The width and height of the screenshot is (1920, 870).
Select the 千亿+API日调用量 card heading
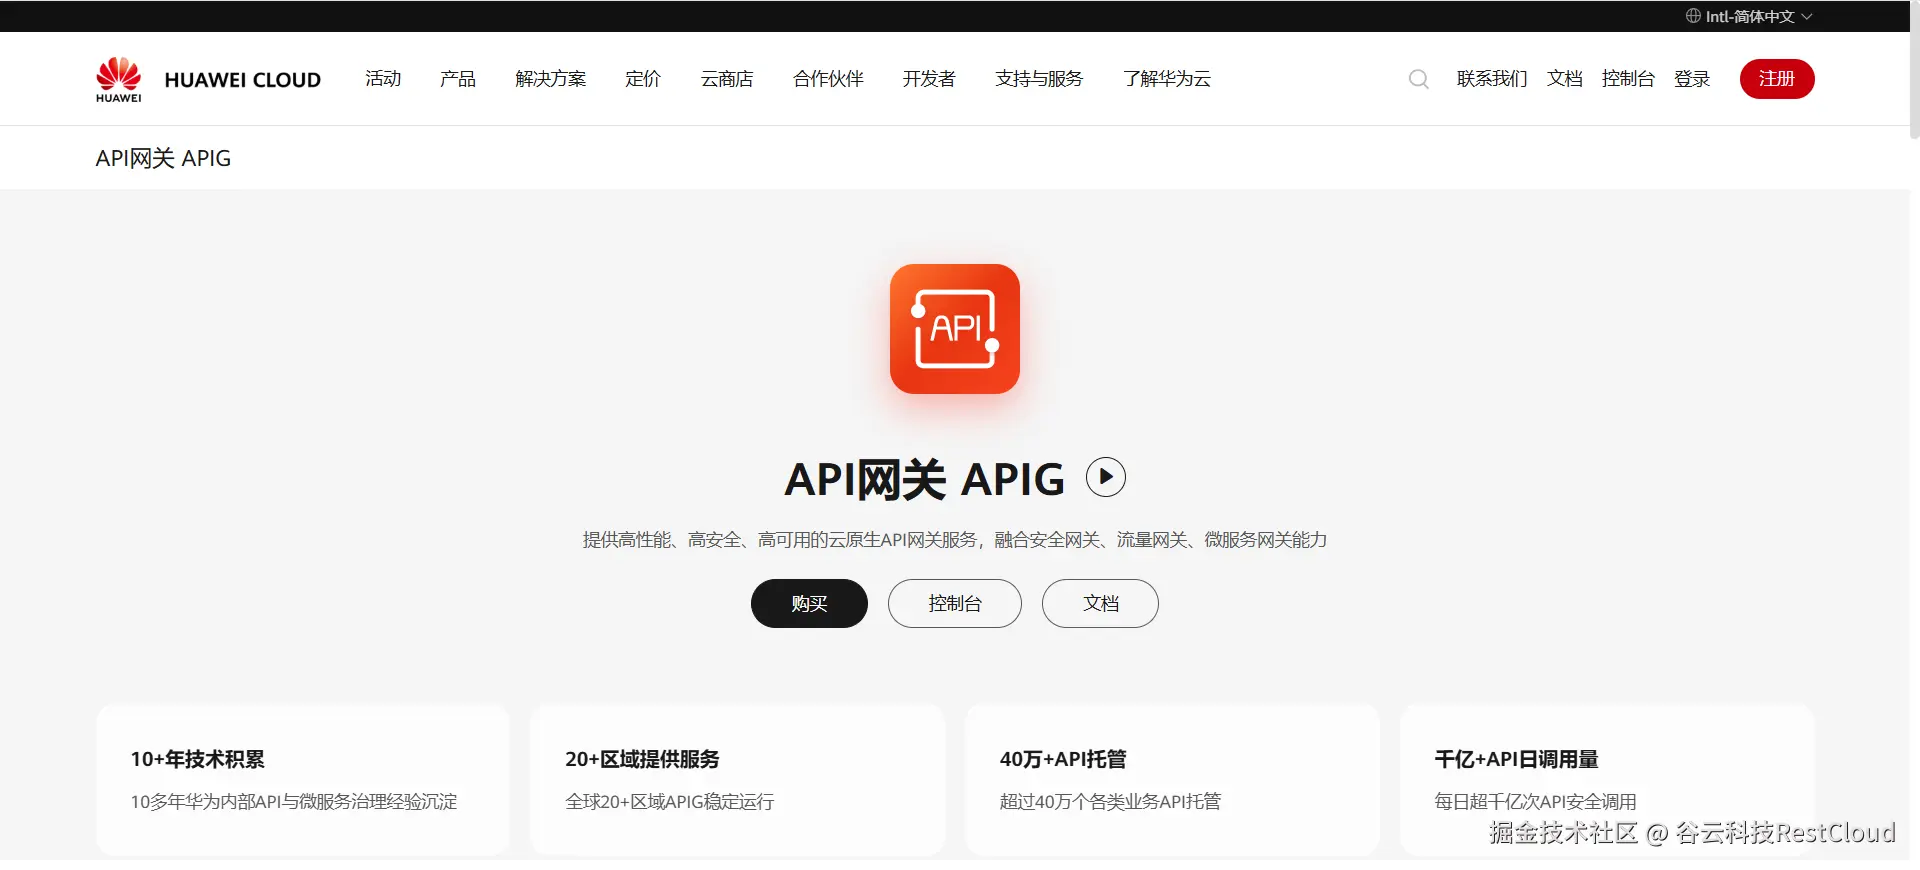[1516, 759]
